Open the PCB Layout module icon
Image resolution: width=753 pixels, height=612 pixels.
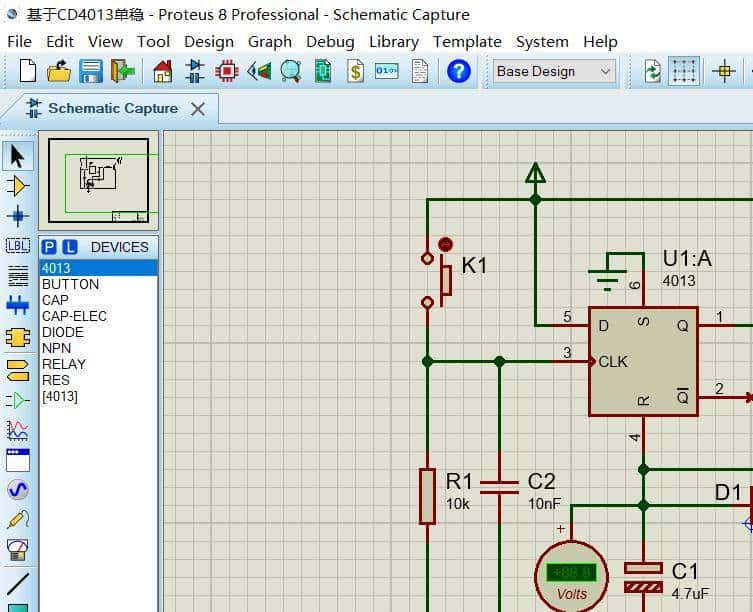coord(227,71)
